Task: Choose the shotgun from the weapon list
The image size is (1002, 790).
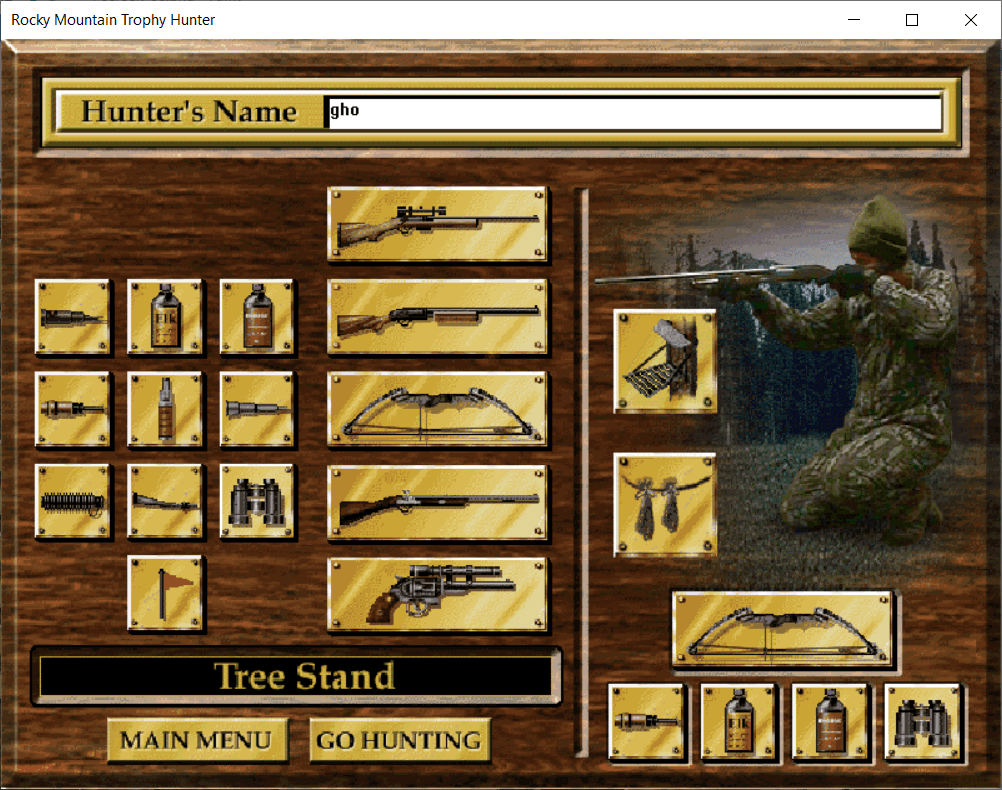Action: 438,316
